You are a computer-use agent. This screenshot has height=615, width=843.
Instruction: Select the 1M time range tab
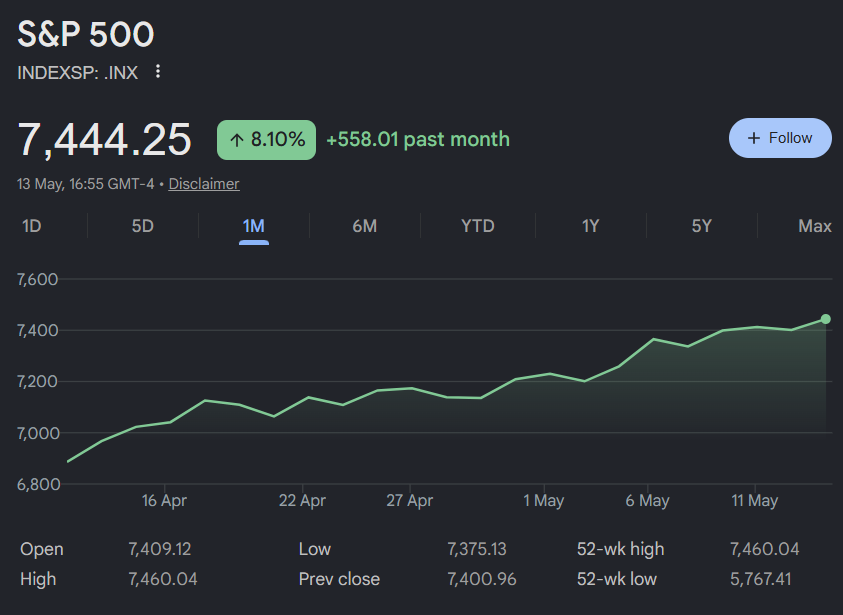pyautogui.click(x=253, y=226)
